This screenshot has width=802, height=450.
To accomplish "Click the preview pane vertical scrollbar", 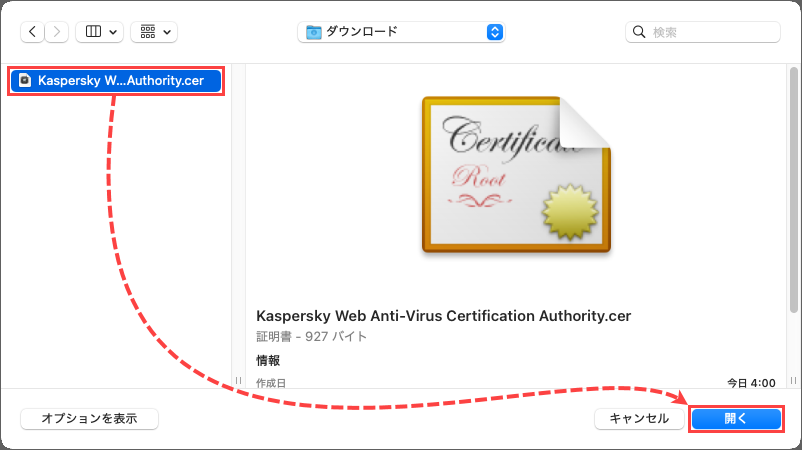I will tap(793, 189).
